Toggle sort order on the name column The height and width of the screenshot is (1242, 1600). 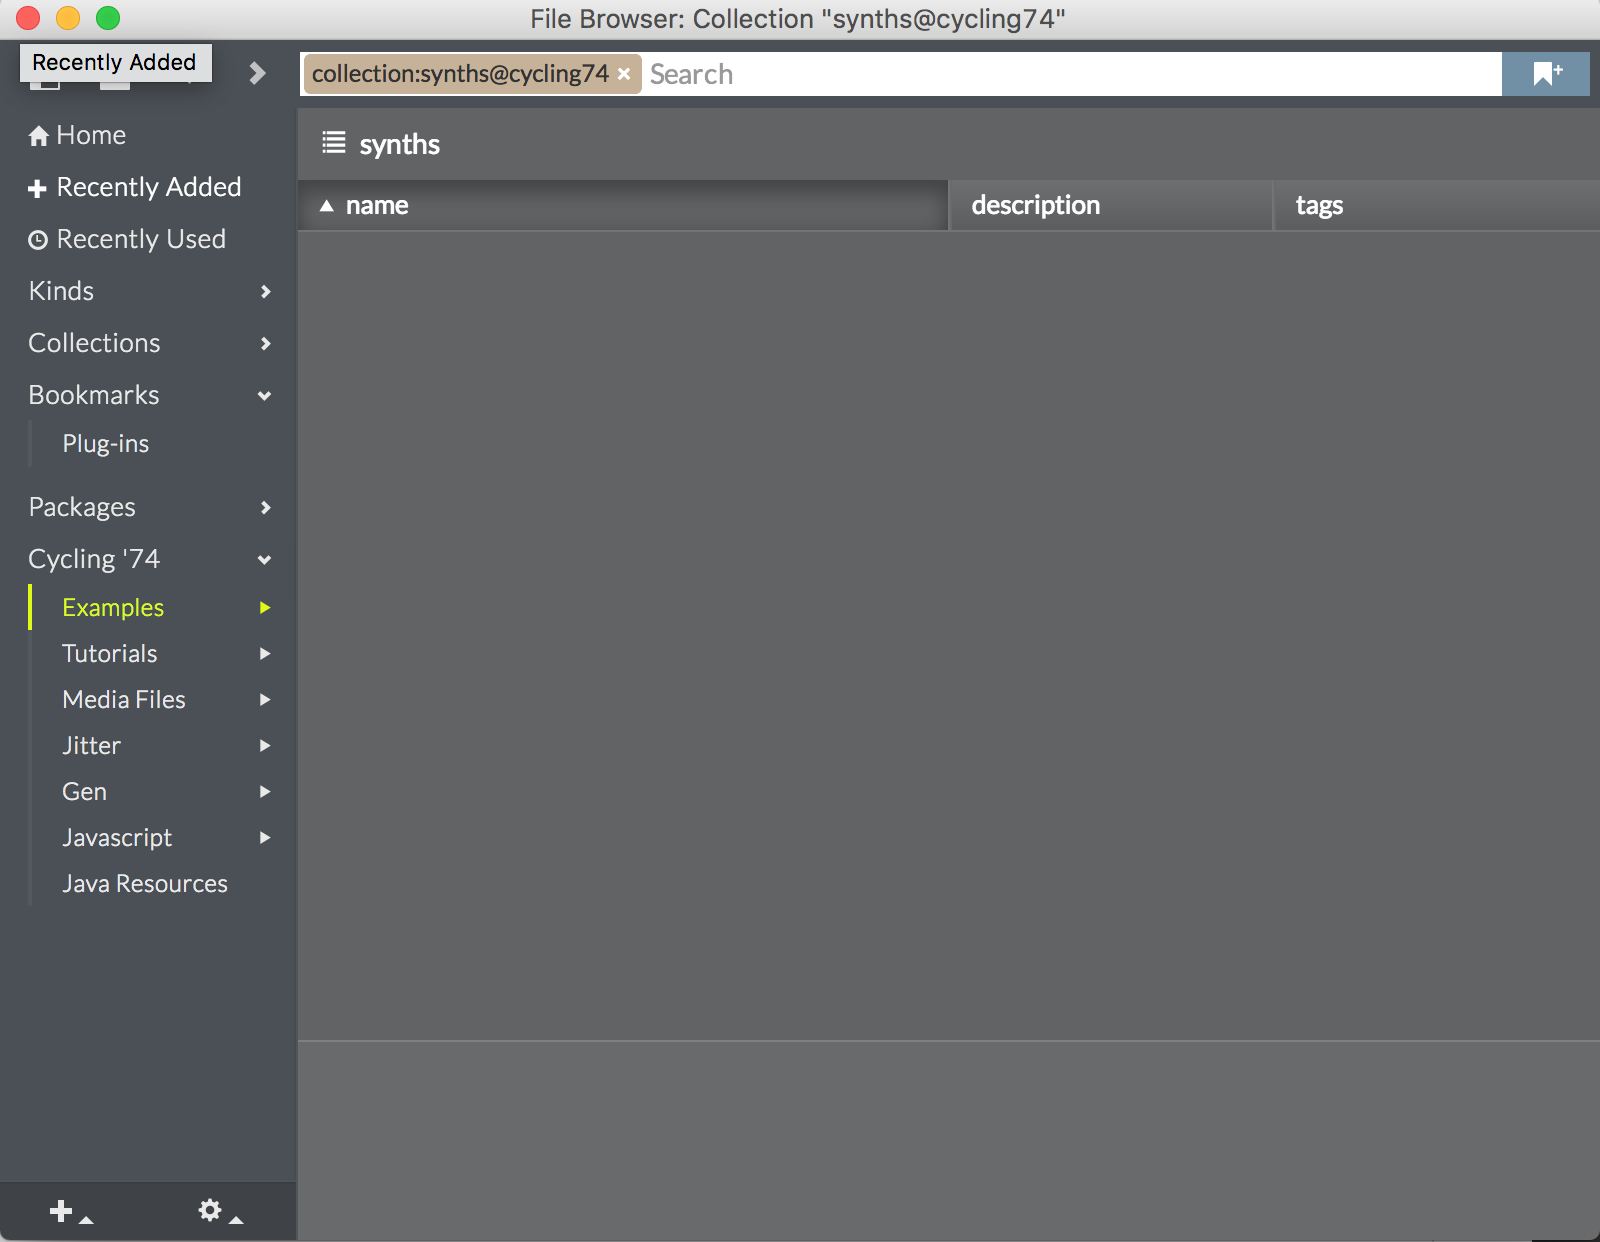[x=376, y=205]
